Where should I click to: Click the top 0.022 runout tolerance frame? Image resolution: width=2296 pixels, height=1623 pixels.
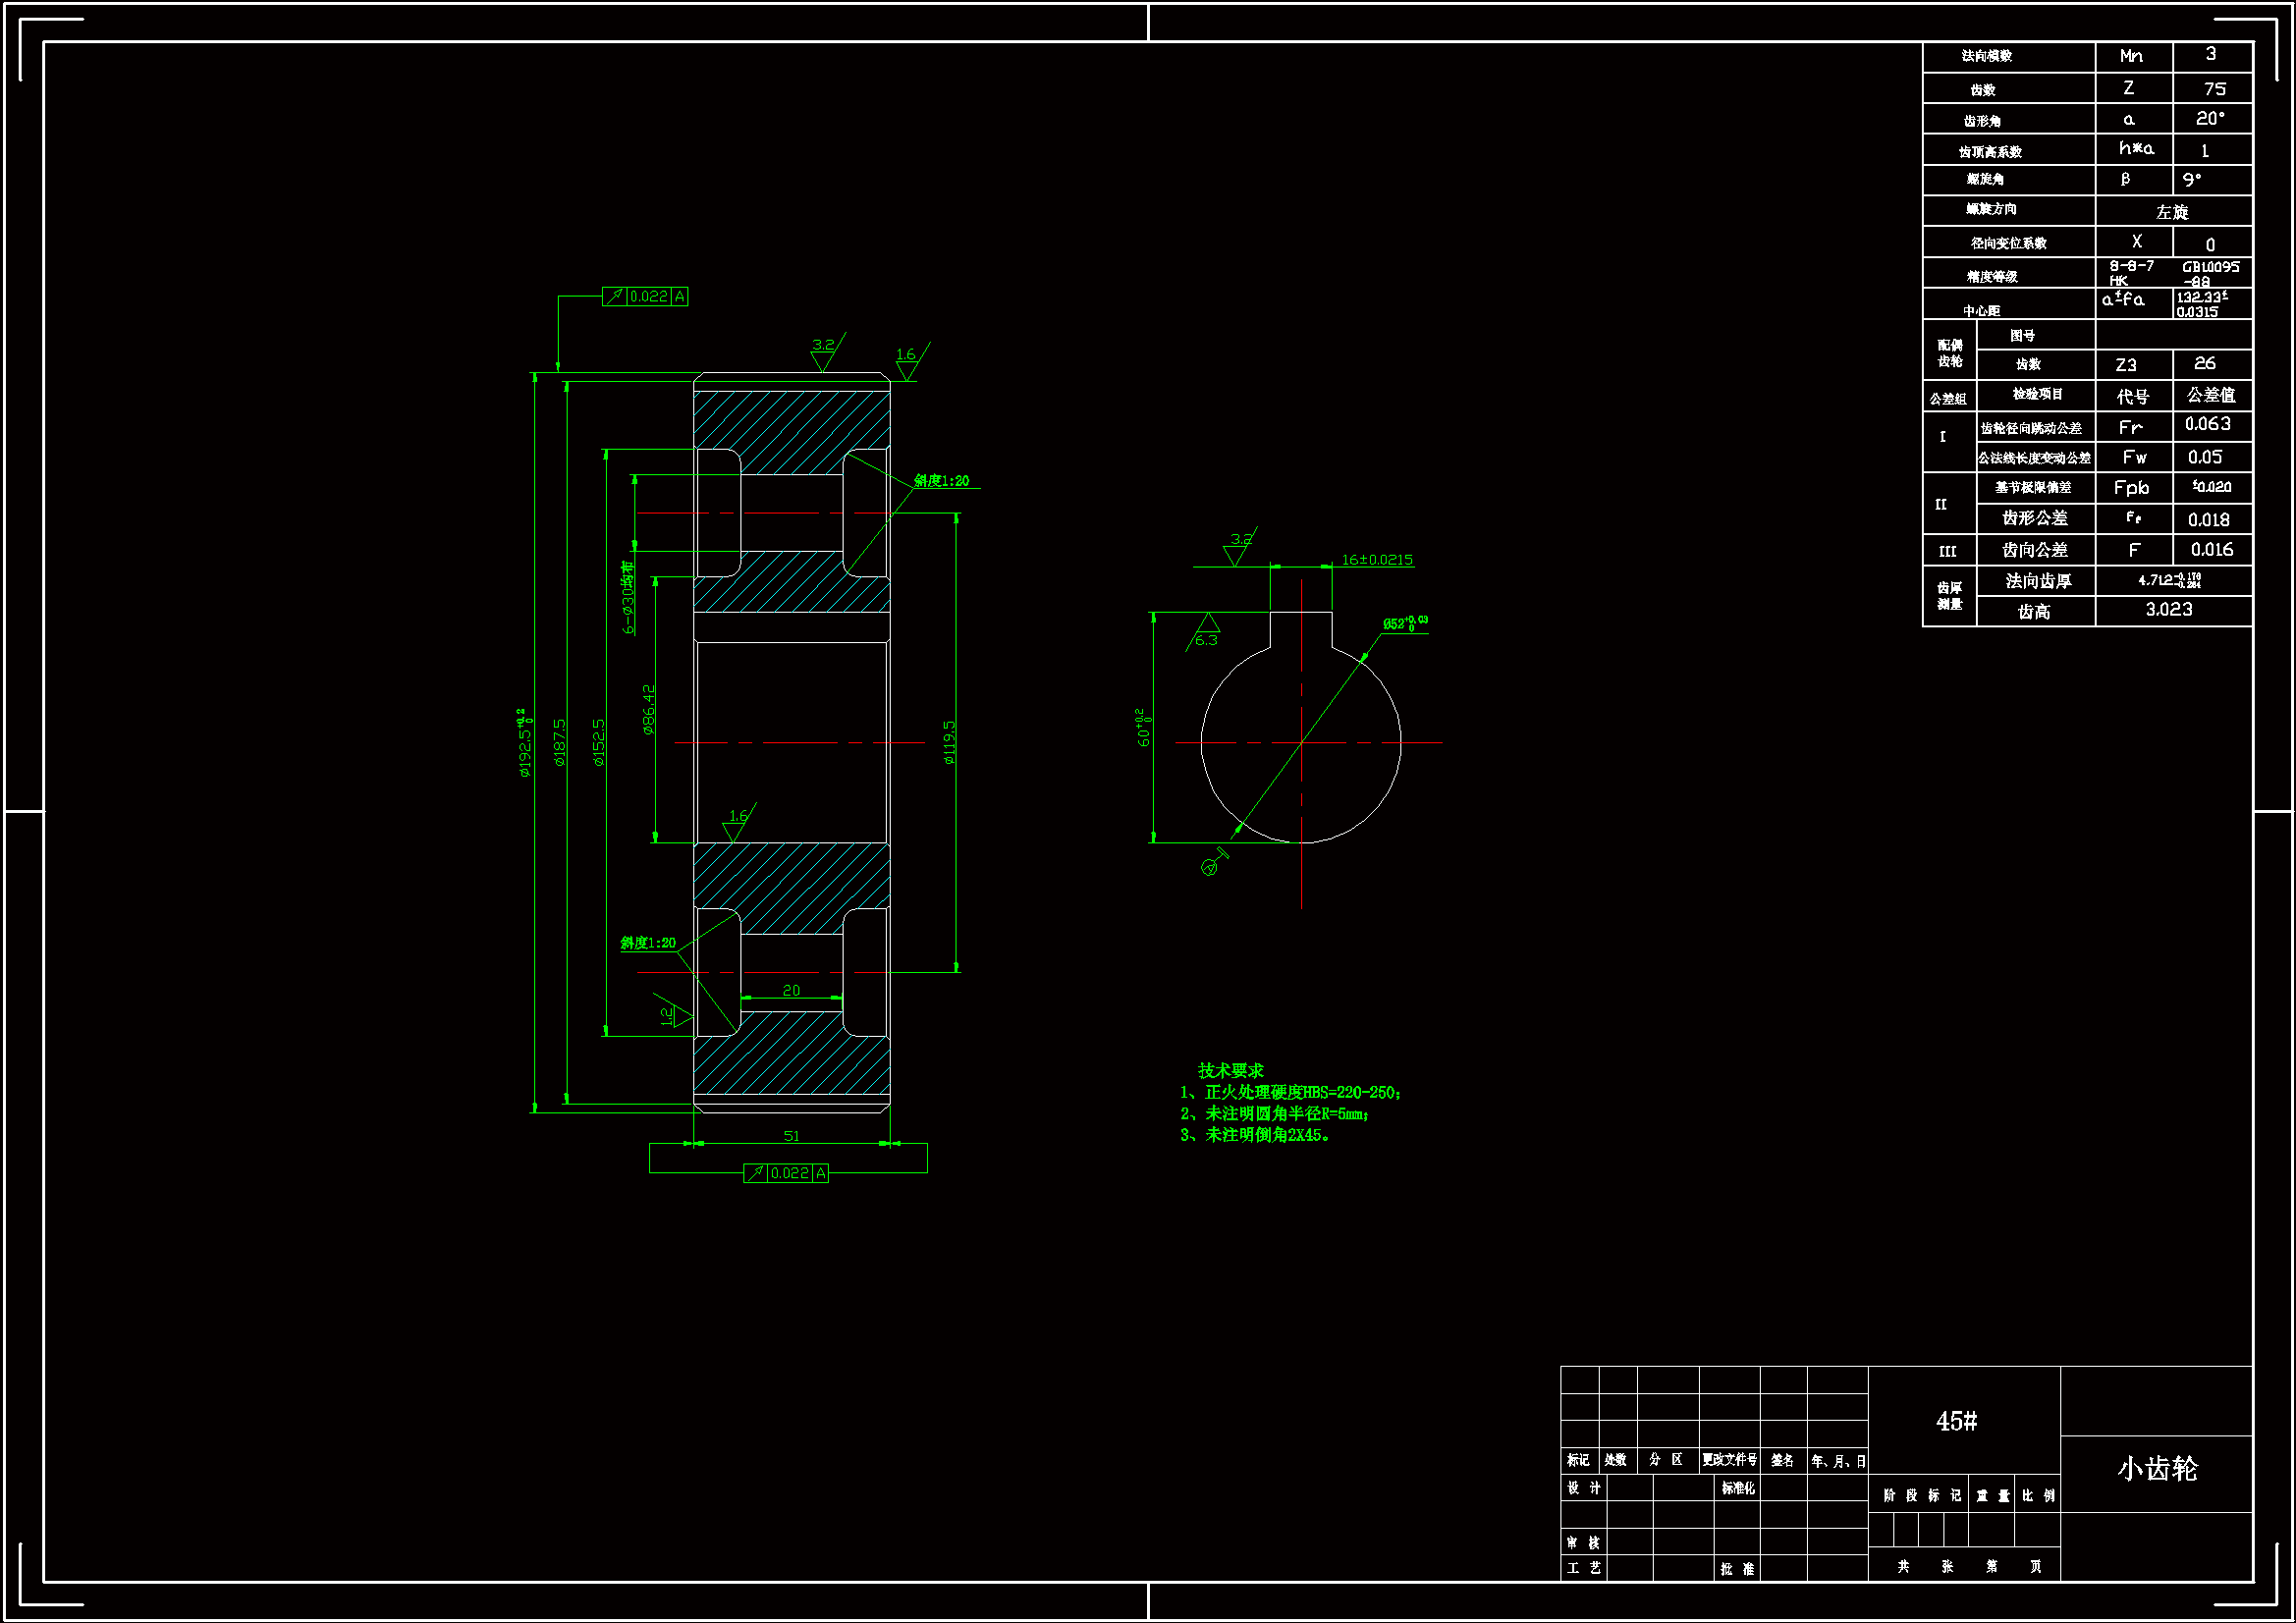point(645,296)
